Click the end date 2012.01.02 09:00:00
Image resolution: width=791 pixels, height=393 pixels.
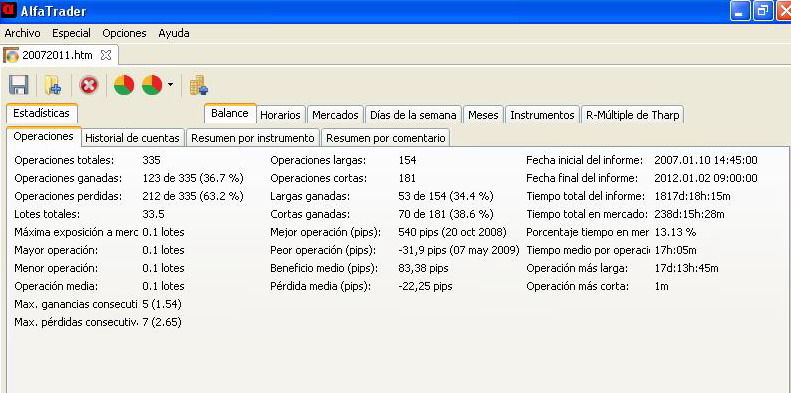pyautogui.click(x=706, y=178)
